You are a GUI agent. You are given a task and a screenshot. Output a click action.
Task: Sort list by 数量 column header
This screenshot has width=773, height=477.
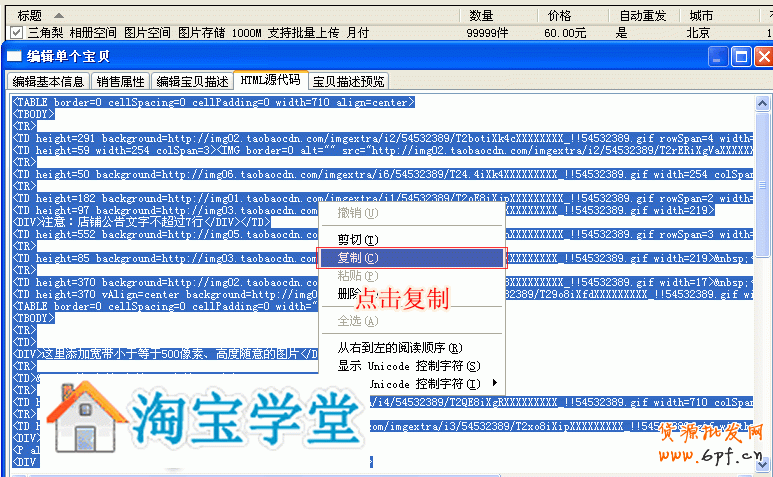click(481, 16)
